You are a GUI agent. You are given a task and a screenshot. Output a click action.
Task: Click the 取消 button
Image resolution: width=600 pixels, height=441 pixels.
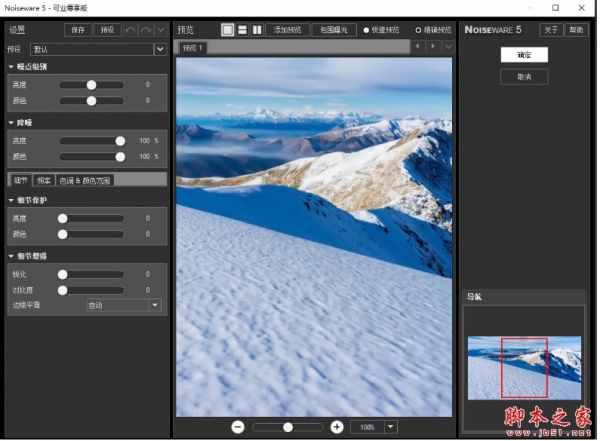[525, 76]
